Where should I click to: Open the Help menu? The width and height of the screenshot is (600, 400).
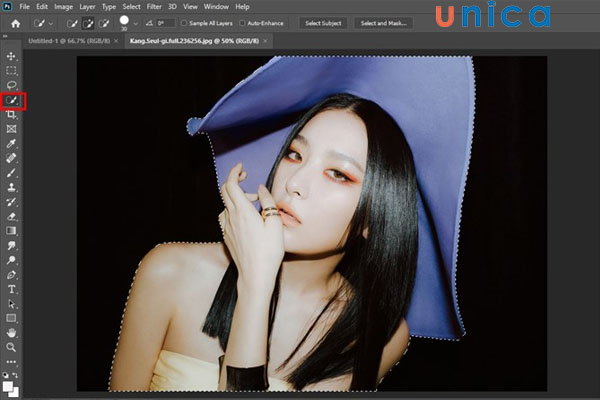pos(242,7)
